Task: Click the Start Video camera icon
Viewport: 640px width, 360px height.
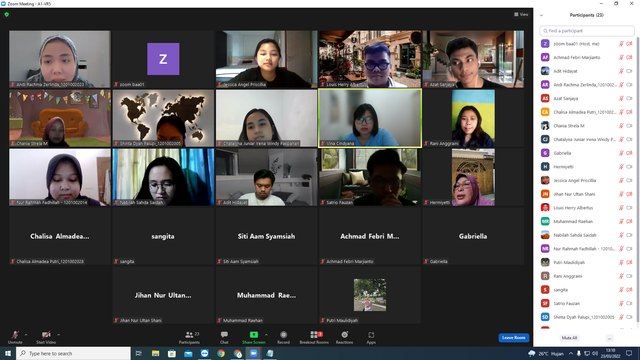Action: click(46, 335)
